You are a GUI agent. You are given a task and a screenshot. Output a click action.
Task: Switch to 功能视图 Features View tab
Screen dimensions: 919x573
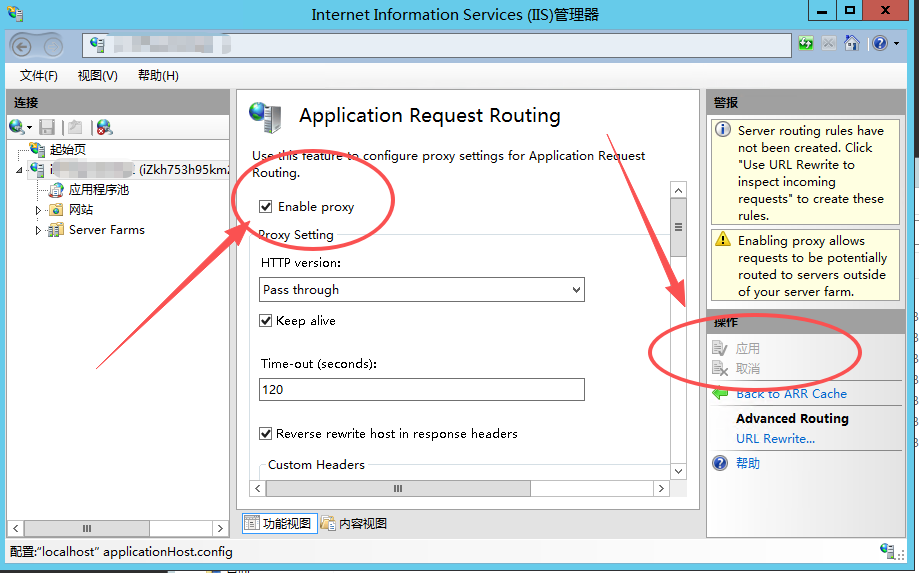point(280,523)
